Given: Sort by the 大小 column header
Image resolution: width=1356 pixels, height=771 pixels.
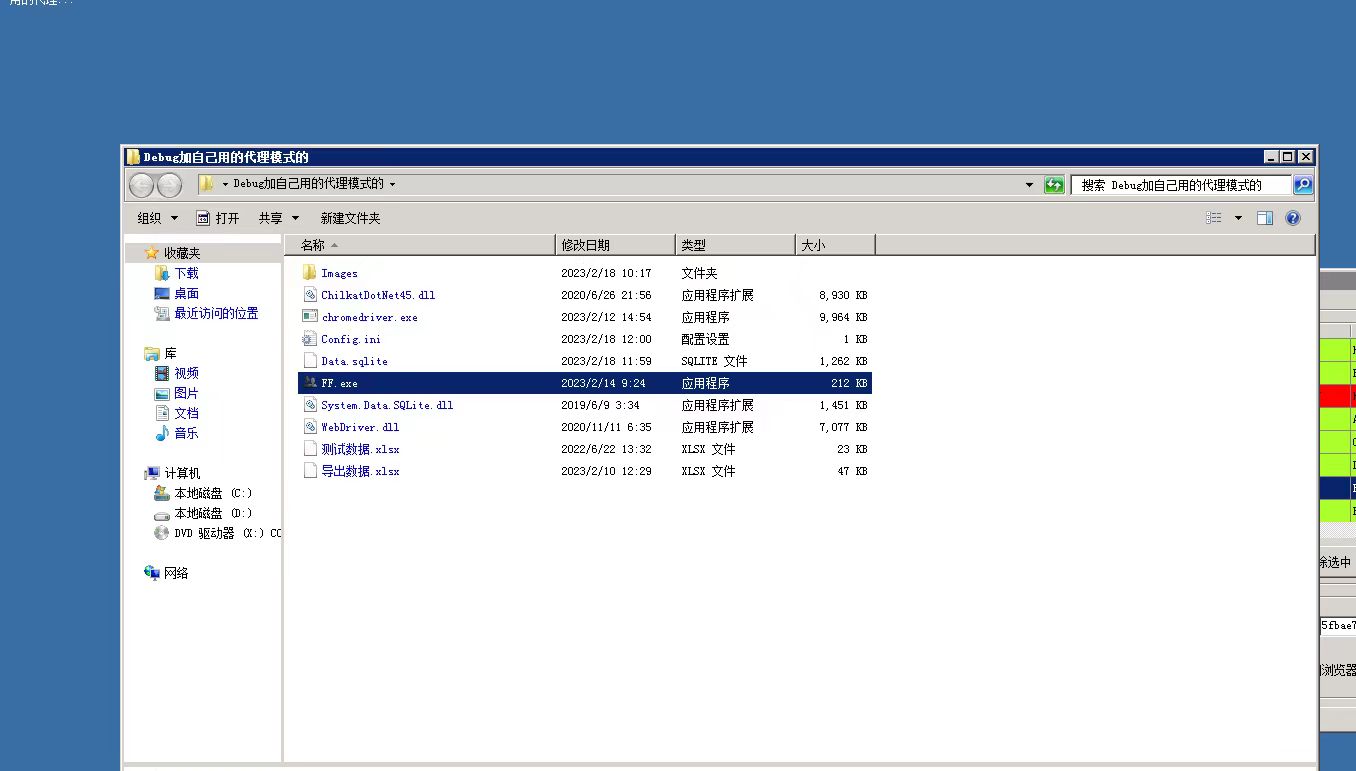Looking at the screenshot, I should (835, 245).
